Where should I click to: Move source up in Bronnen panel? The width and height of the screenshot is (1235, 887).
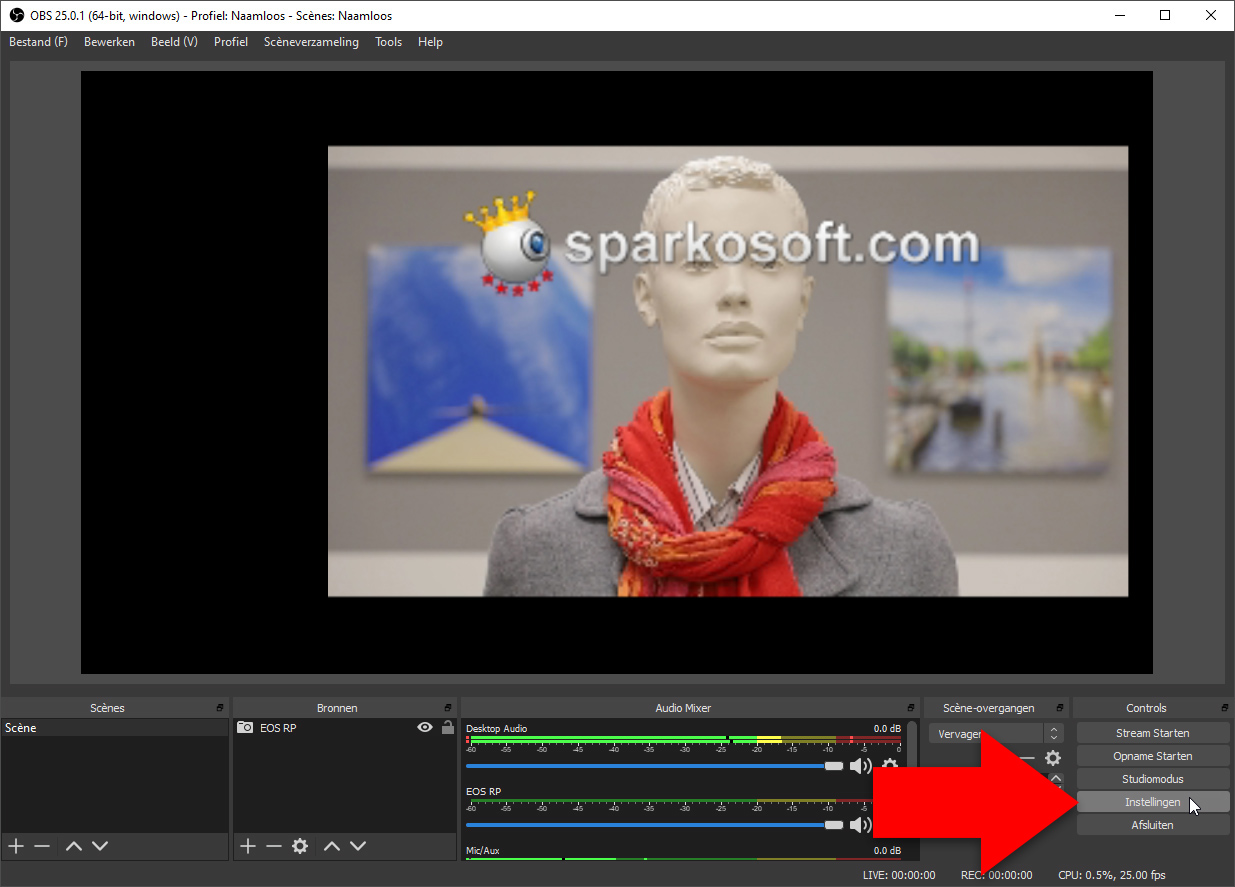(332, 846)
